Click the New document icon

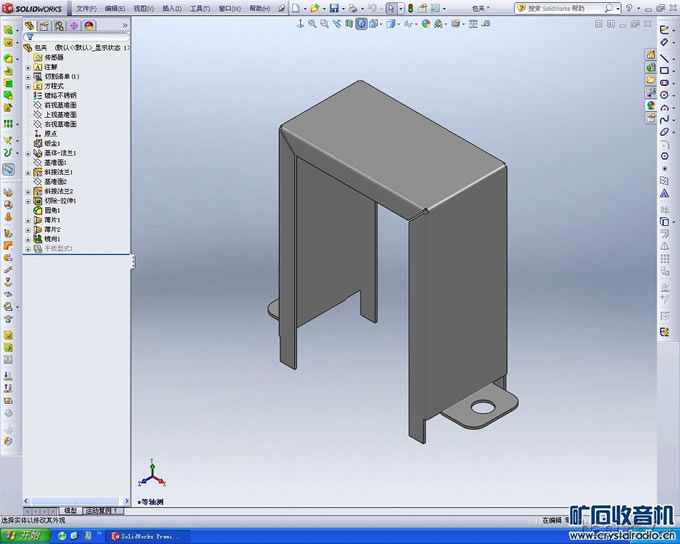[x=295, y=8]
